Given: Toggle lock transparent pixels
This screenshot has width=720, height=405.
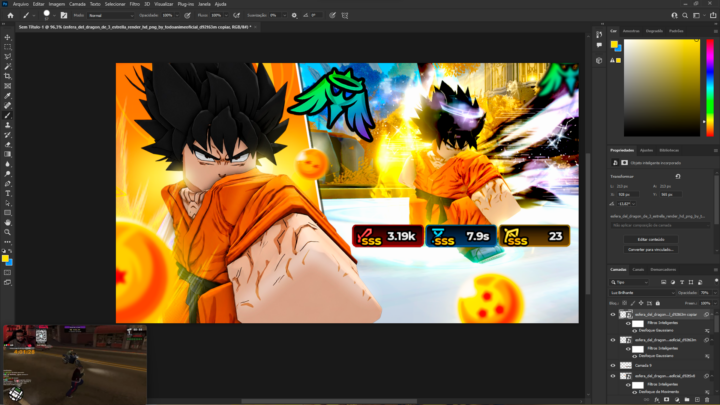Looking at the screenshot, I should click(x=624, y=303).
